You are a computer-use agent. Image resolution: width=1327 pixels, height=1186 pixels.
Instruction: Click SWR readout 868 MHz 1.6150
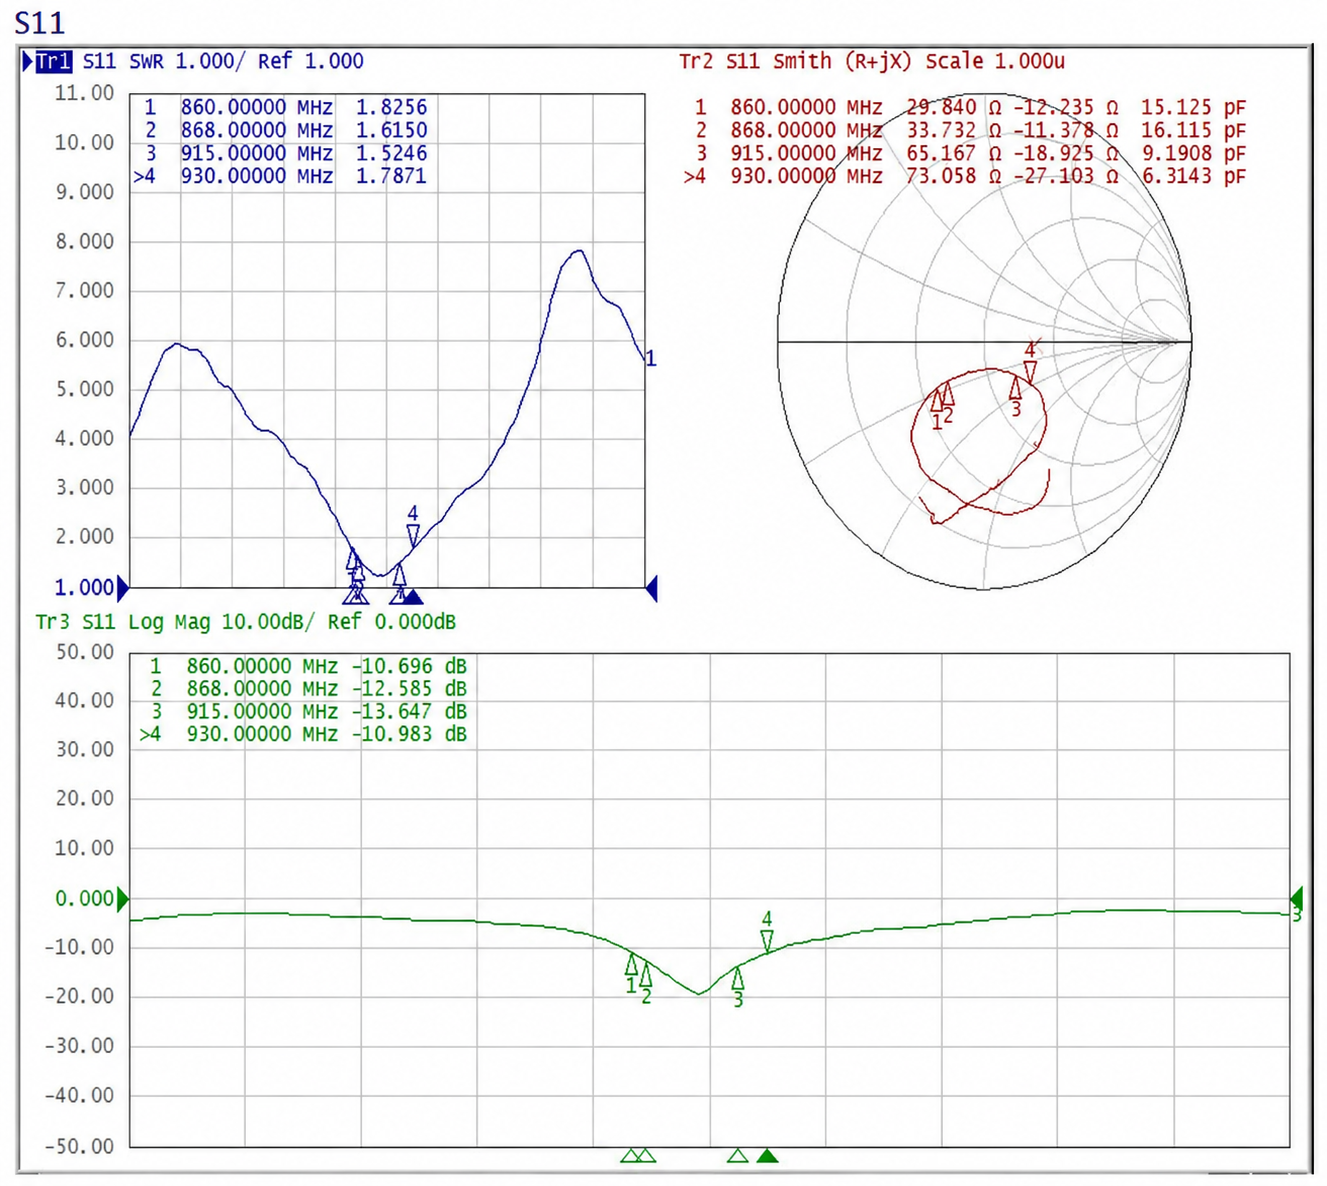click(x=285, y=130)
